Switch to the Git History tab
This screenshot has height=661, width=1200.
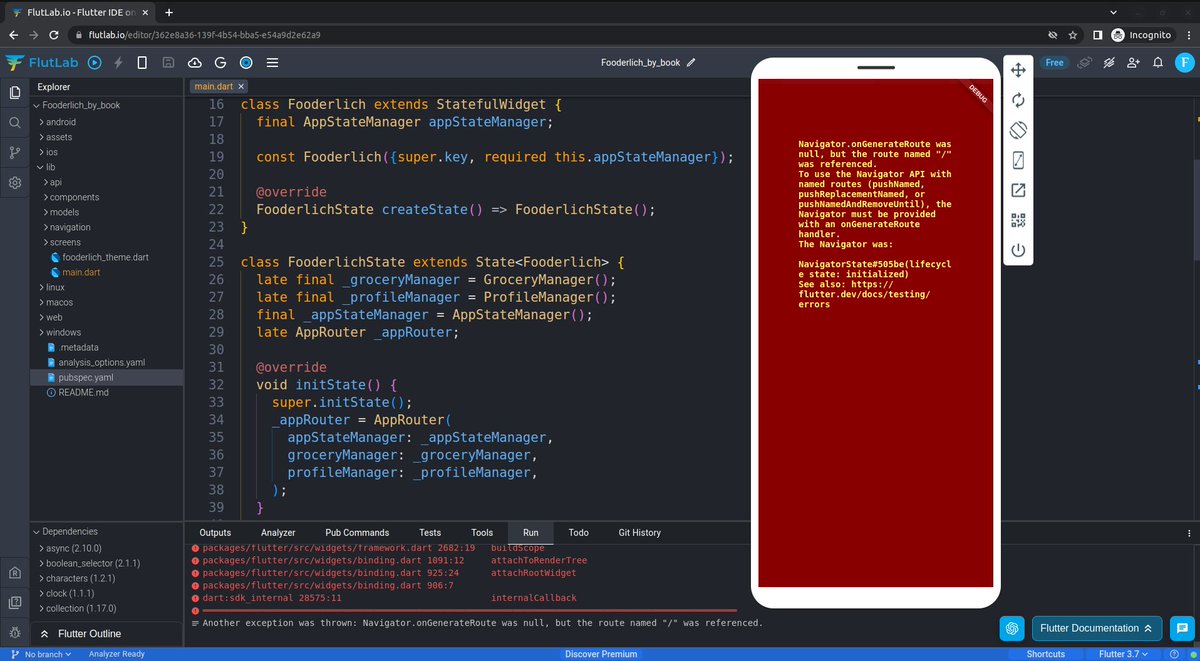[639, 533]
